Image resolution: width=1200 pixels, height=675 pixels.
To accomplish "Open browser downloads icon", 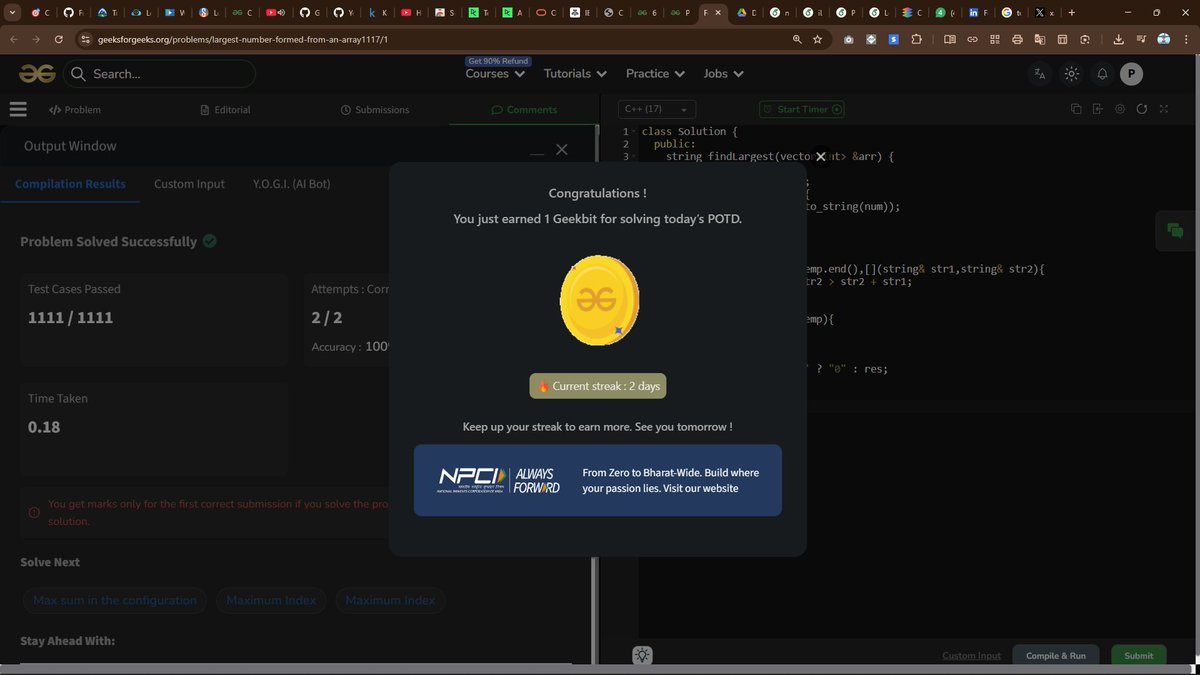I will point(1118,39).
